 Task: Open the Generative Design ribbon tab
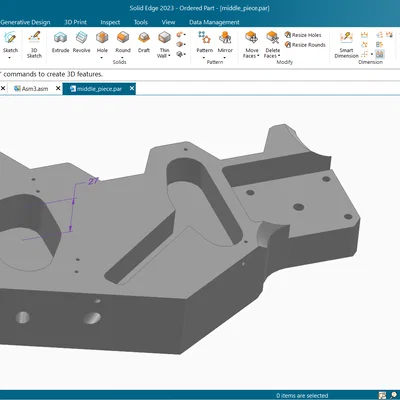tap(25, 22)
